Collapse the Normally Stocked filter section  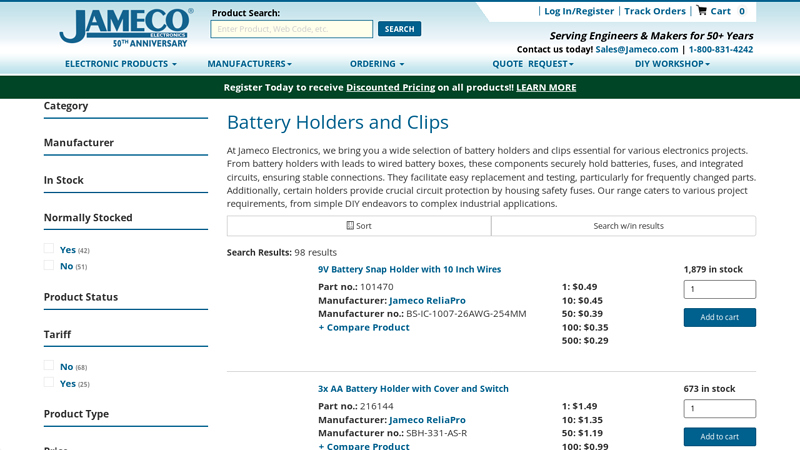coord(126,218)
